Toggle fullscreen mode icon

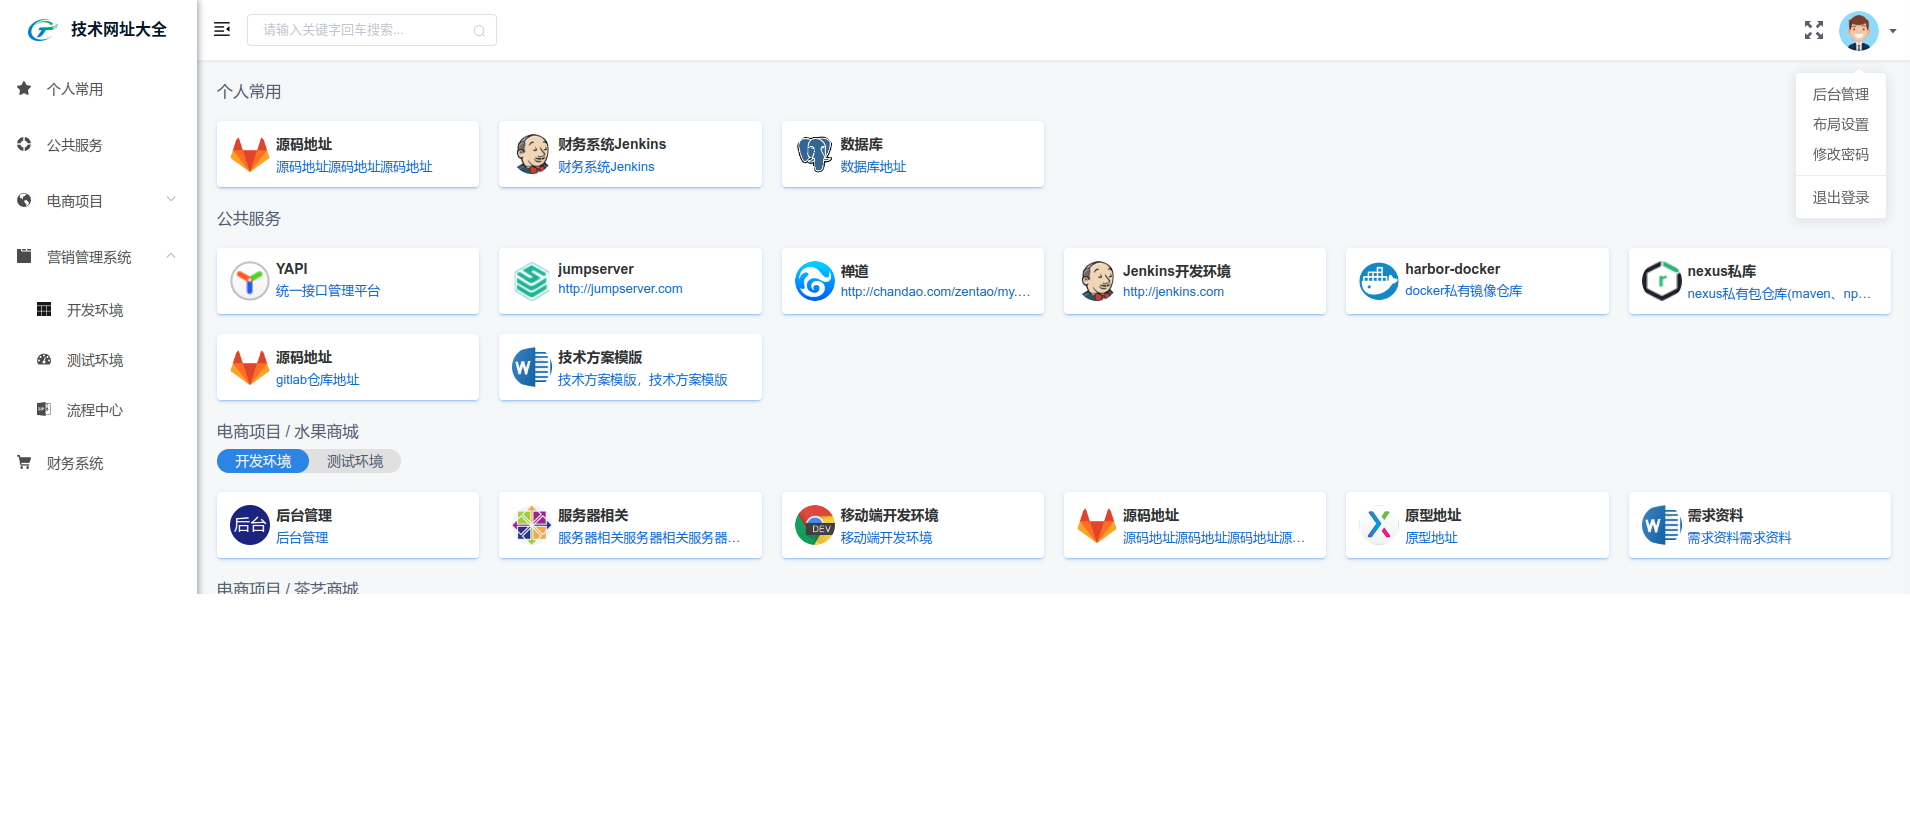pyautogui.click(x=1813, y=30)
